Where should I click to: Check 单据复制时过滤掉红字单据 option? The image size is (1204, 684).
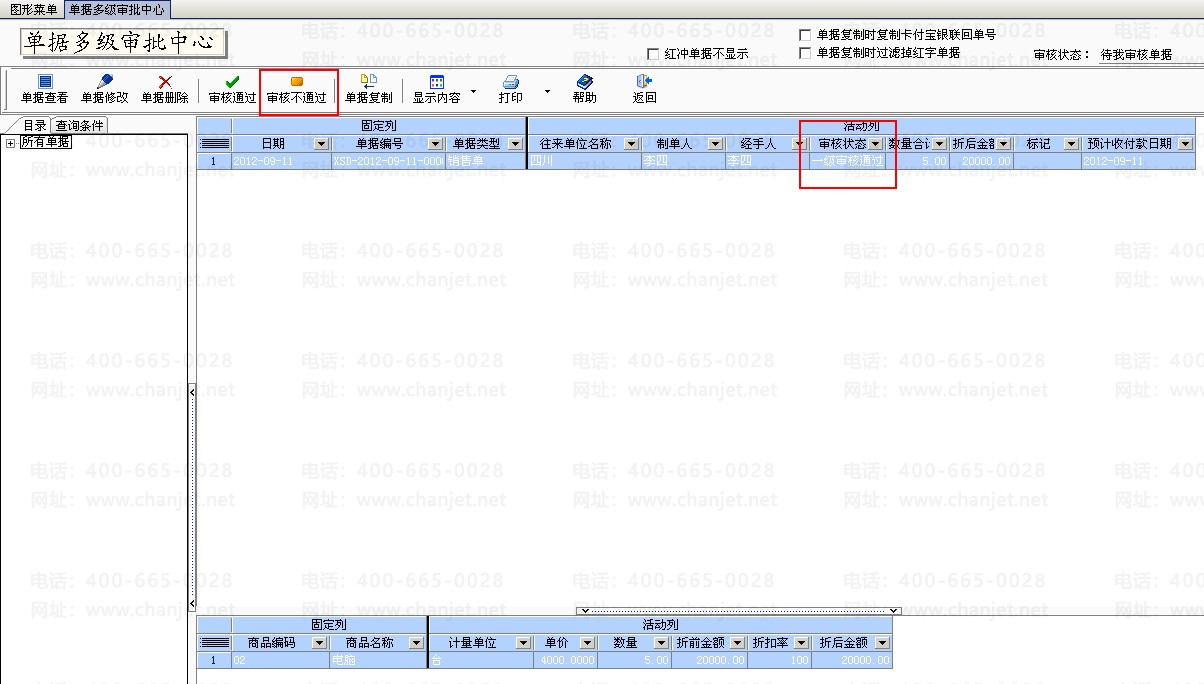805,54
